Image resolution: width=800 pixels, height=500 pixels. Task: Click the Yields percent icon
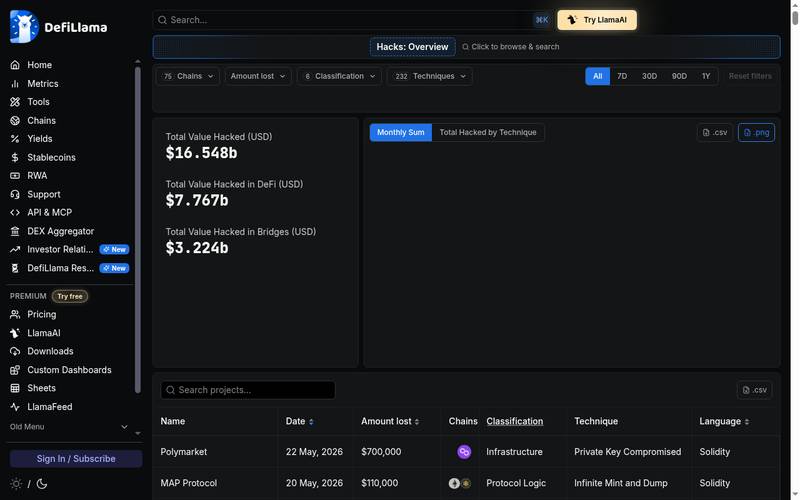click(15, 139)
